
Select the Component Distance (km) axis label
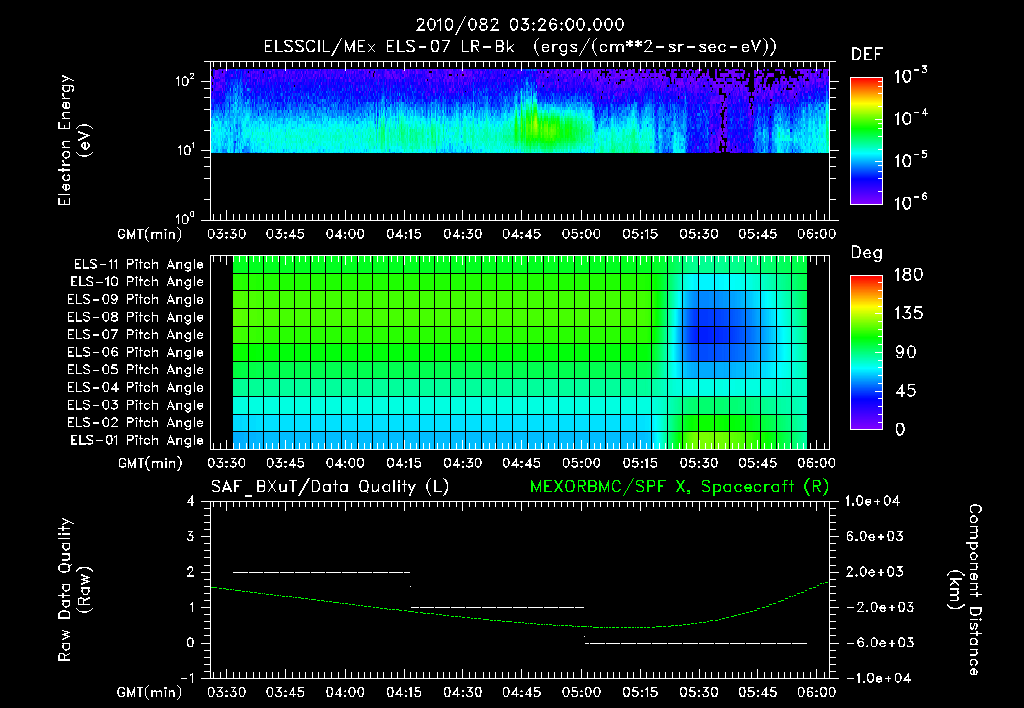965,590
